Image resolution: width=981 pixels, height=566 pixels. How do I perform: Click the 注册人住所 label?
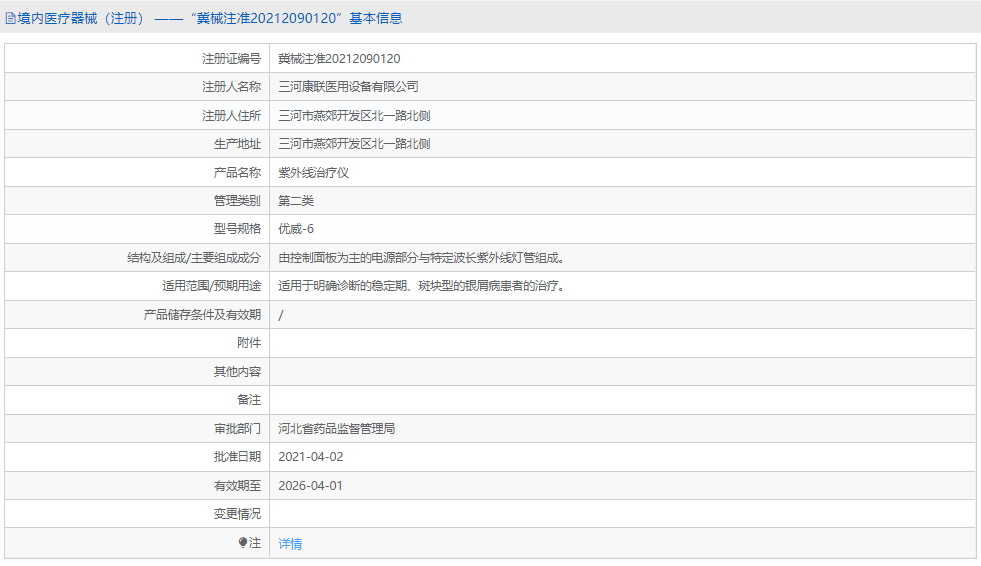coord(231,116)
